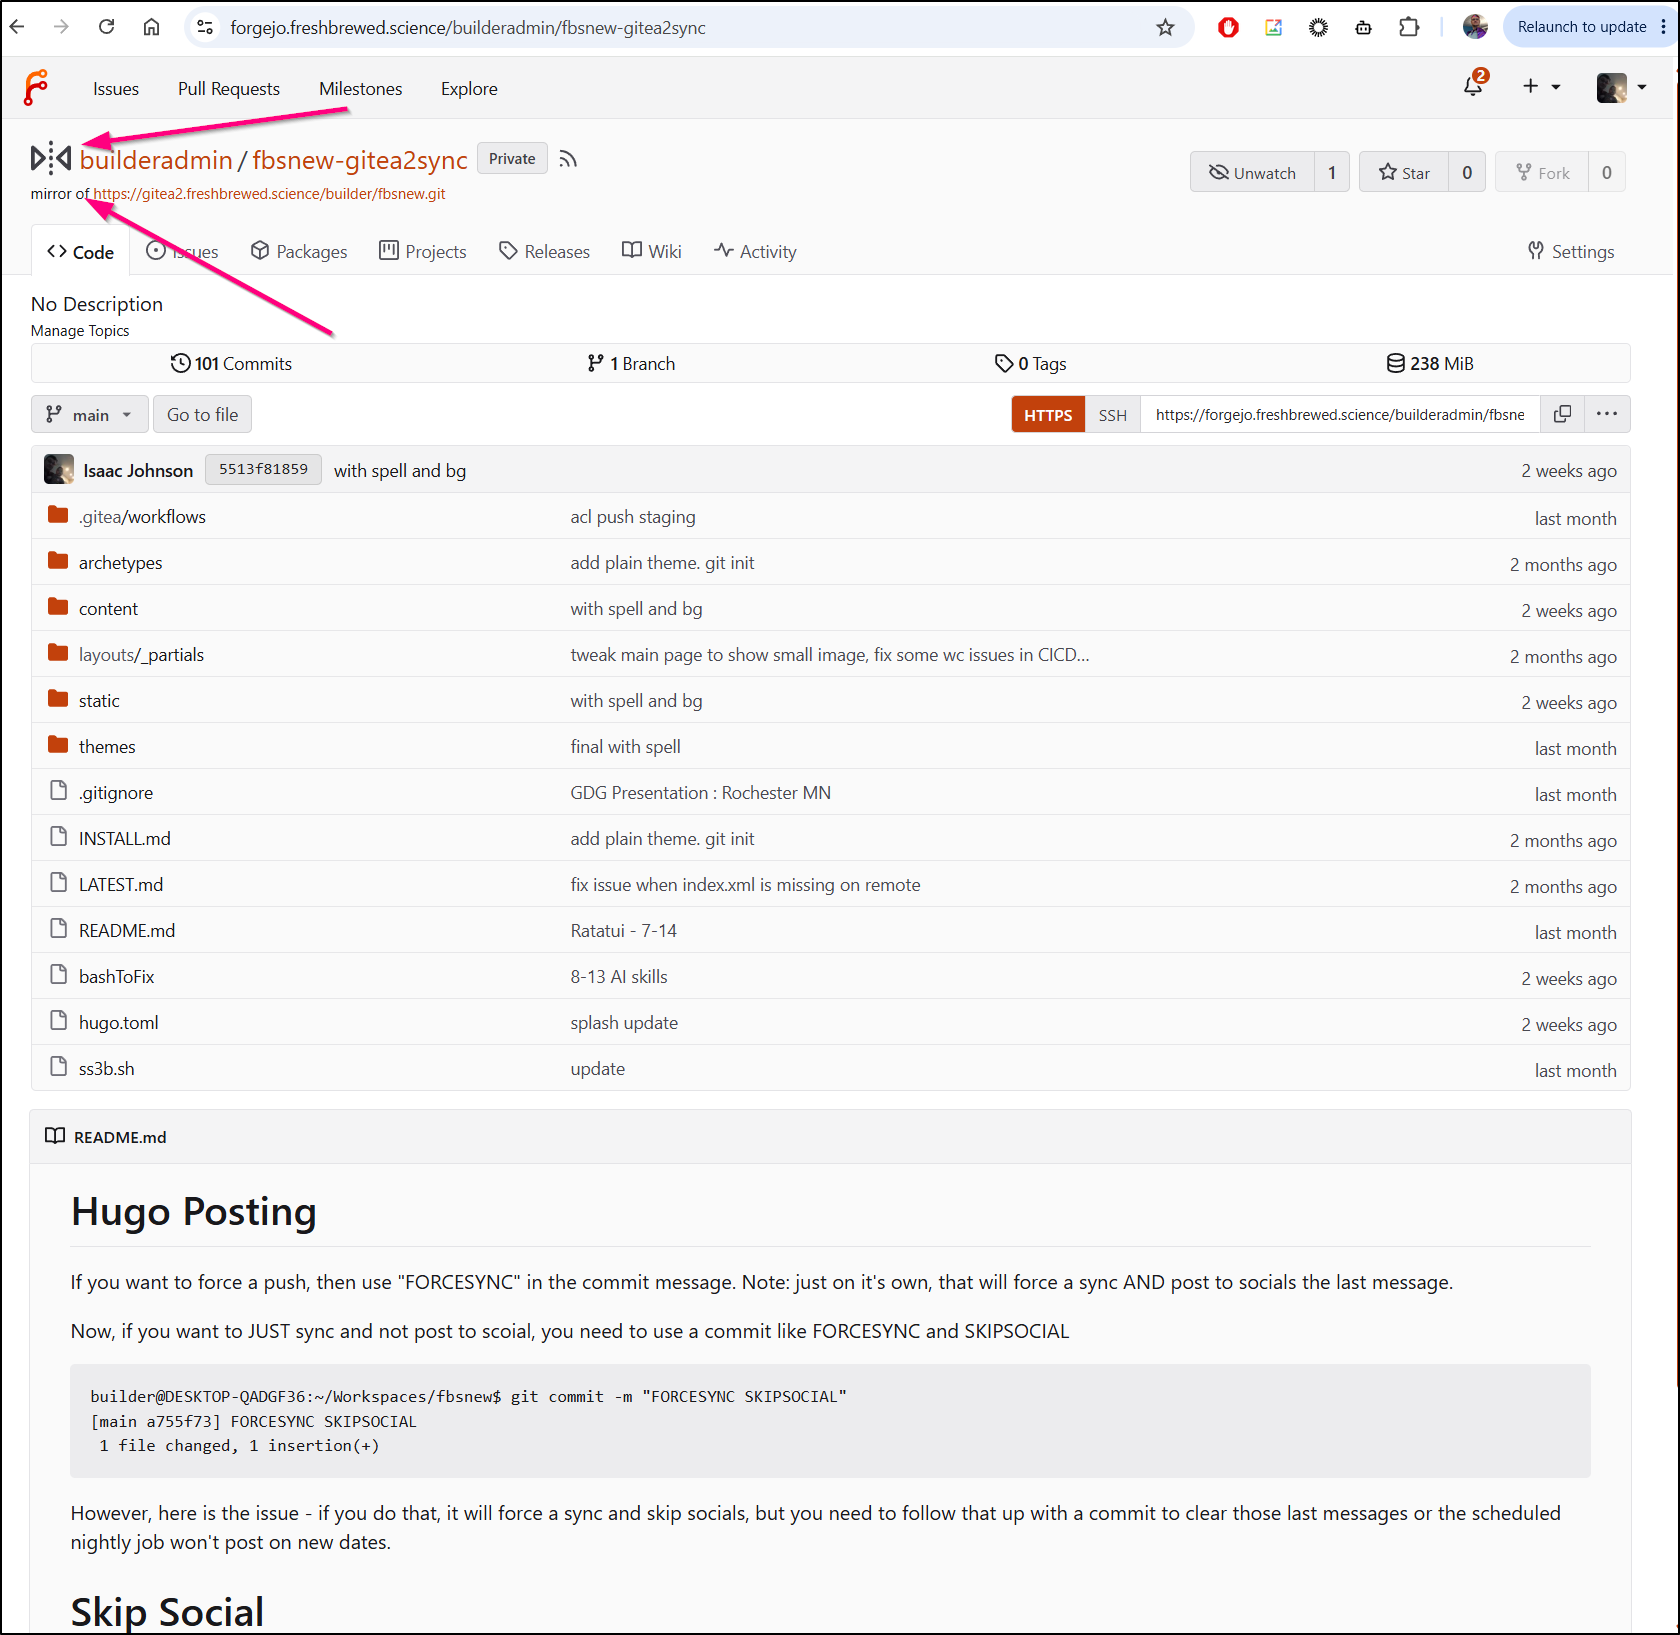Star the fbsnew-gitea2sync repository
This screenshot has width=1680, height=1635.
point(1404,172)
